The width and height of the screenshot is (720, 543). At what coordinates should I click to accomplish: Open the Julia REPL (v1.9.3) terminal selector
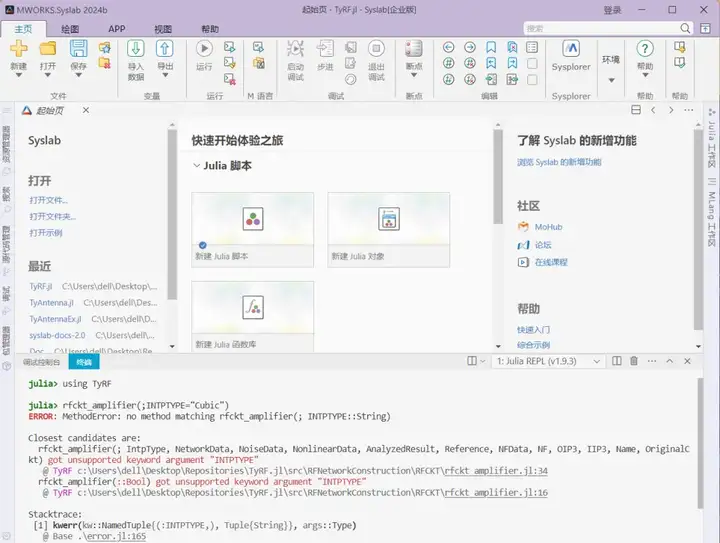(x=548, y=361)
